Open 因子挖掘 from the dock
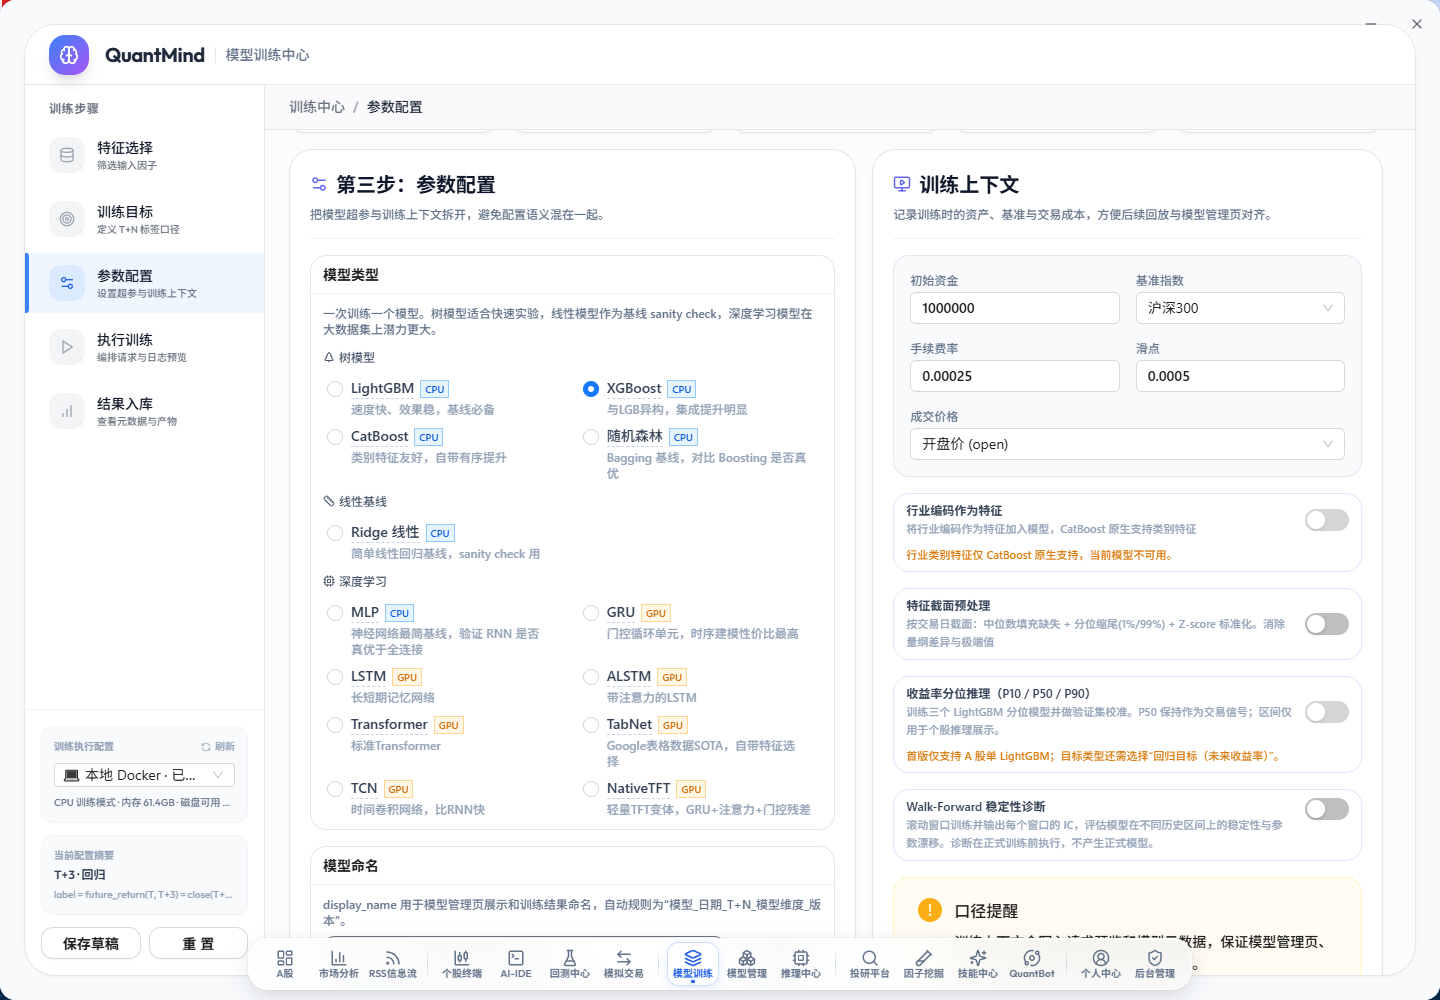Viewport: 1440px width, 1000px height. coord(924,964)
